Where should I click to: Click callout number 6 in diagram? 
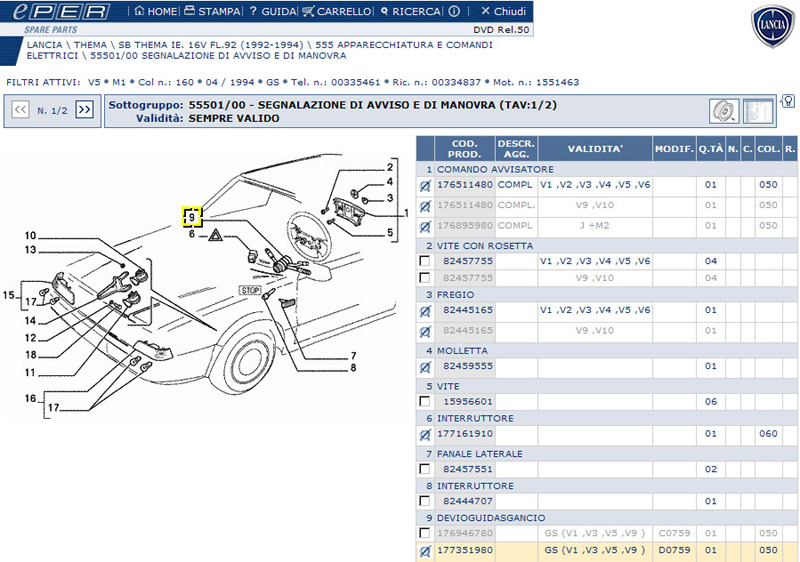coord(192,234)
